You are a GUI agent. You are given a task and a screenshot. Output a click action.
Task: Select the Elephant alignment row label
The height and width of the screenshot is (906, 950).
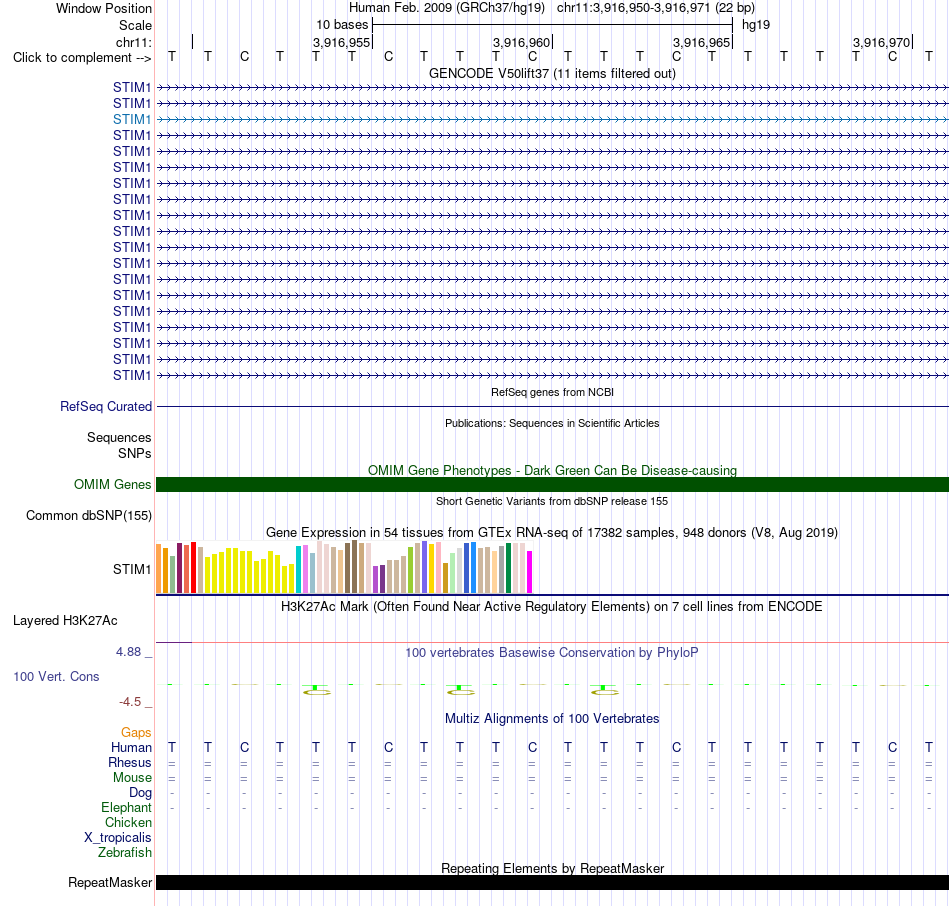coord(127,807)
